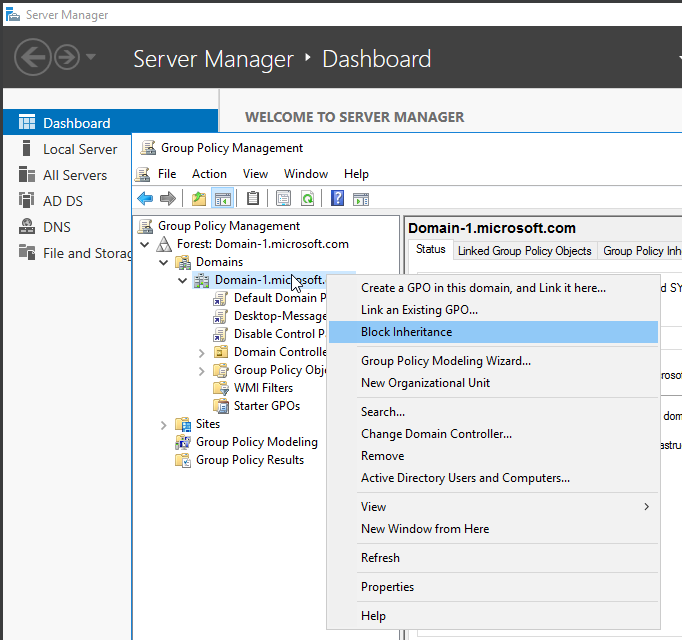Screen dimensions: 682x640
Task: Click the Dashboard sidebar icon
Action: tap(27, 122)
